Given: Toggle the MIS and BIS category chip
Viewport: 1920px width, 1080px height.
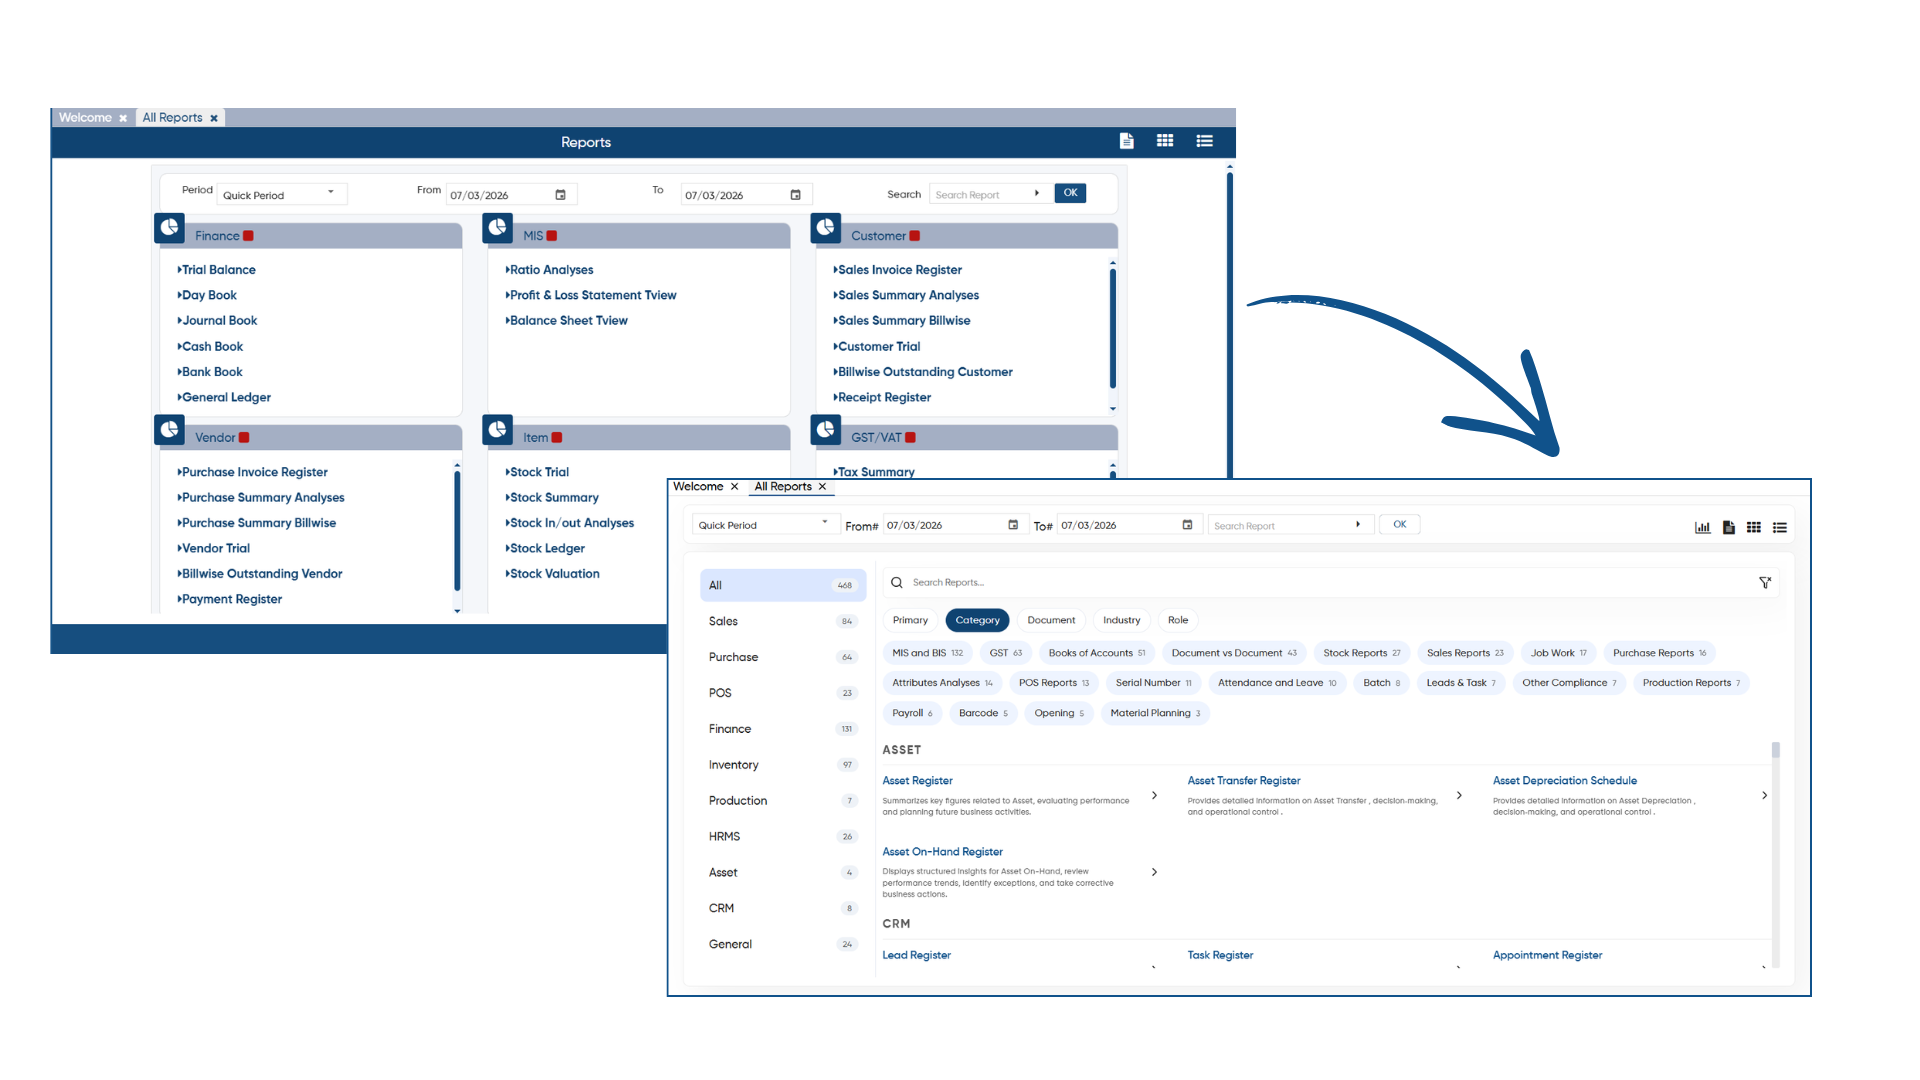Looking at the screenshot, I should (927, 653).
